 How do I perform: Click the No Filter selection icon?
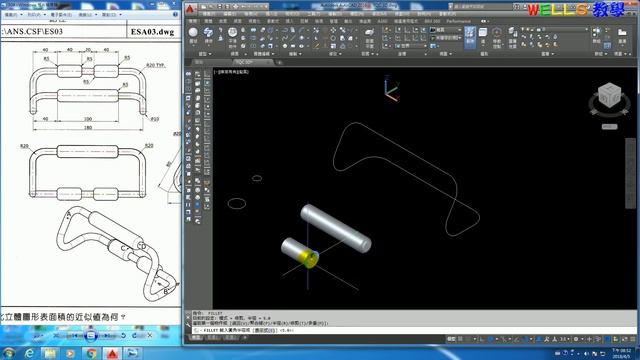point(483,33)
